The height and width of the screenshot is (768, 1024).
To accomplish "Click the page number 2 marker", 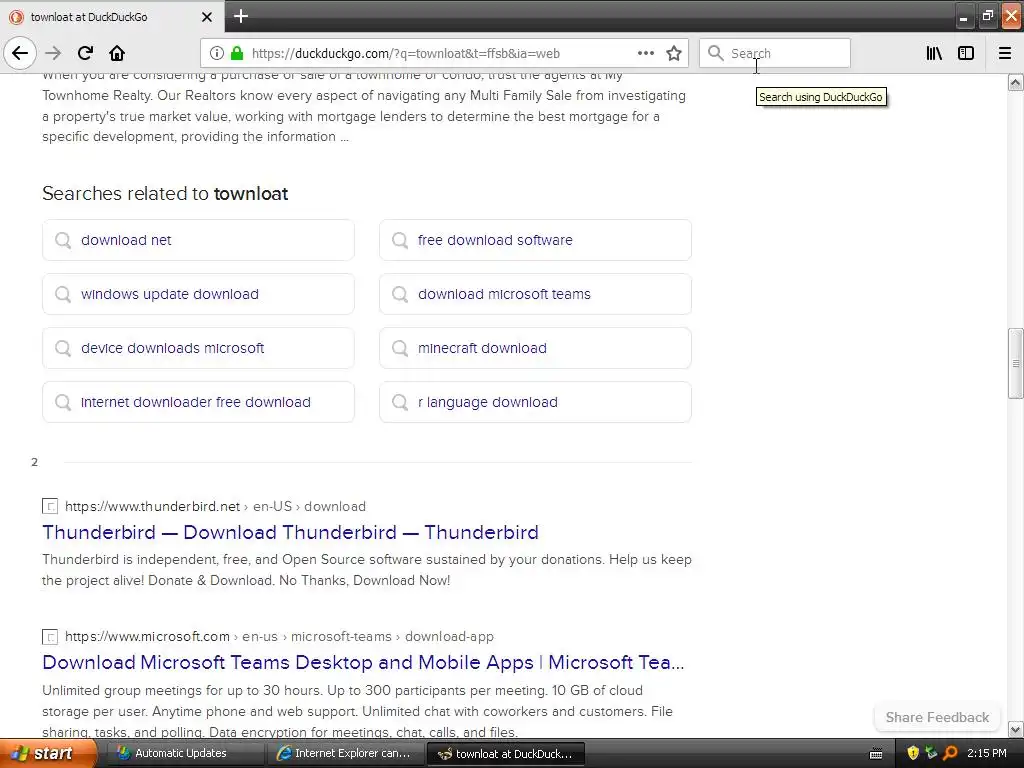I will (x=35, y=462).
